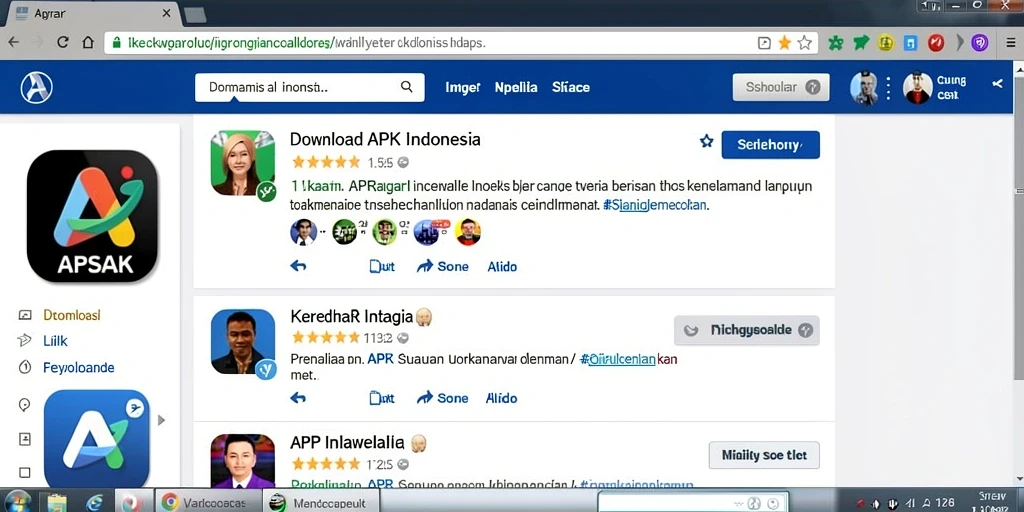Screen dimensions: 1024x512
Task: Open the three-dot menu in header
Action: point(888,88)
